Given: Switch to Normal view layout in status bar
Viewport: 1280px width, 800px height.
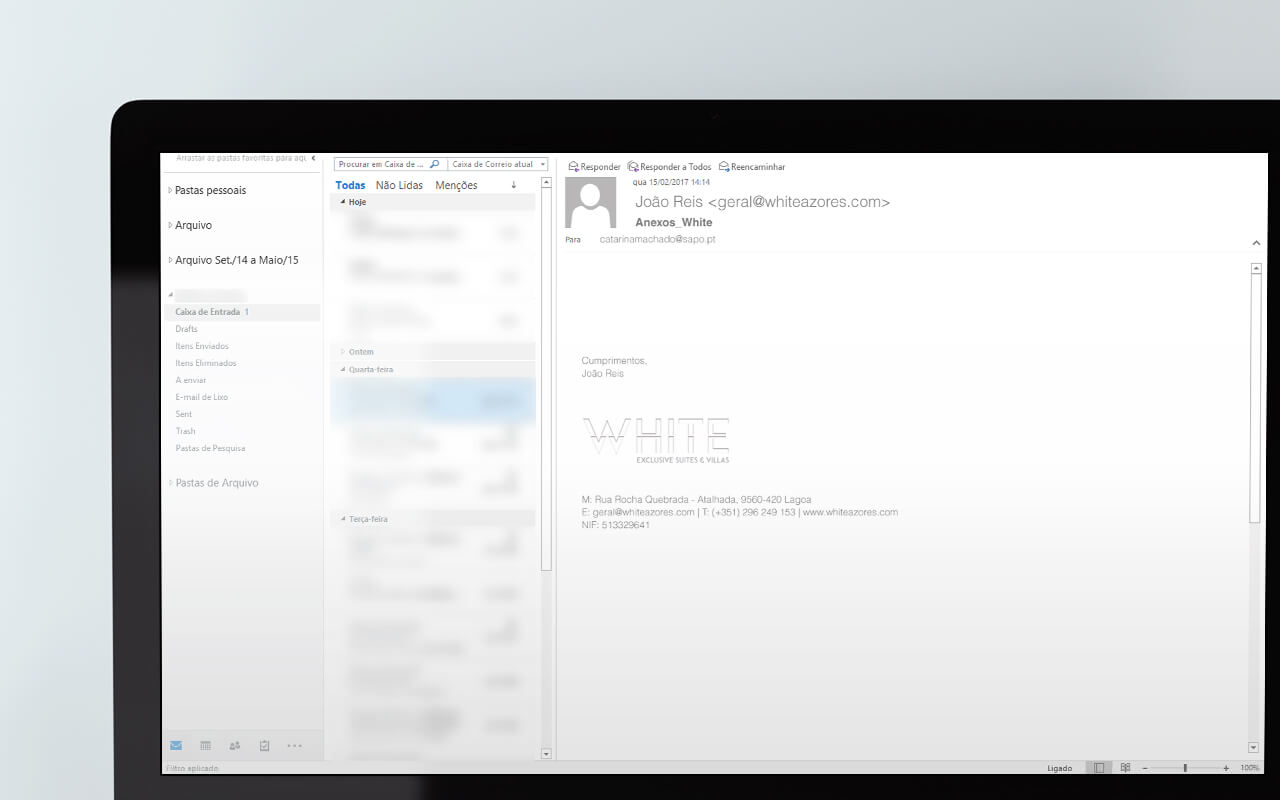Looking at the screenshot, I should (1099, 768).
